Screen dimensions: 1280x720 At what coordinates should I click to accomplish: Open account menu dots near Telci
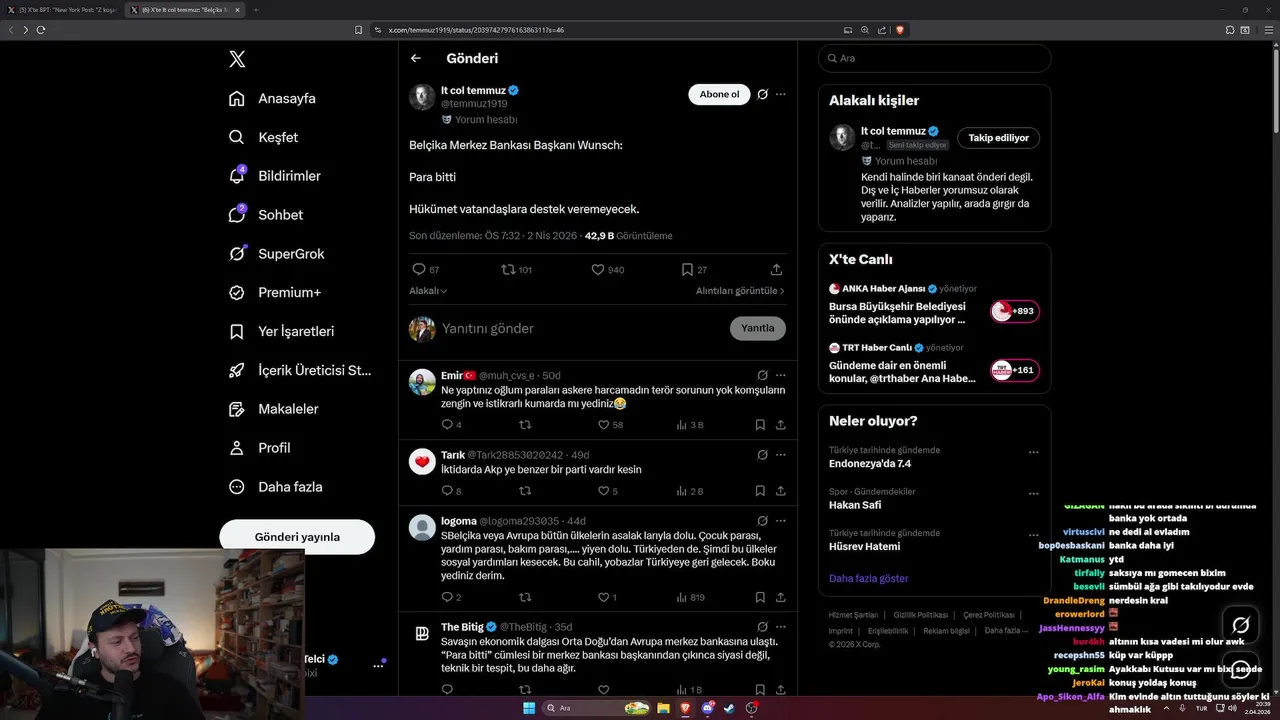378,665
